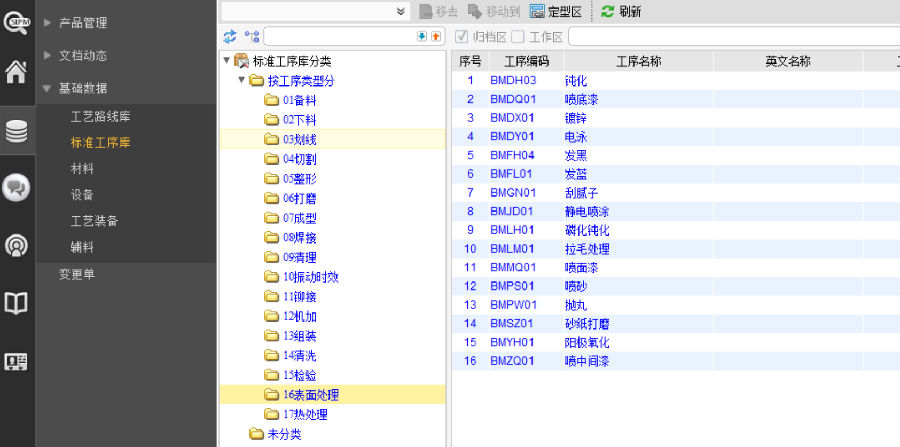Select the 17热处理 folder

tap(304, 414)
